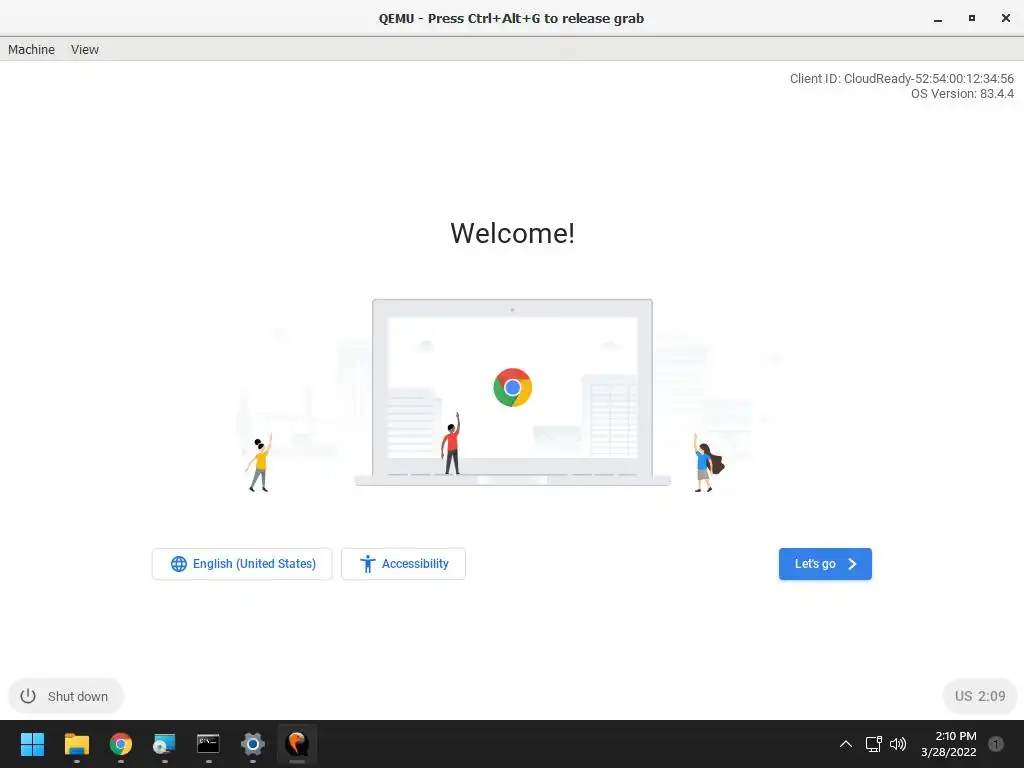Open the US 2:09 status tray
1024x768 pixels.
click(x=980, y=696)
